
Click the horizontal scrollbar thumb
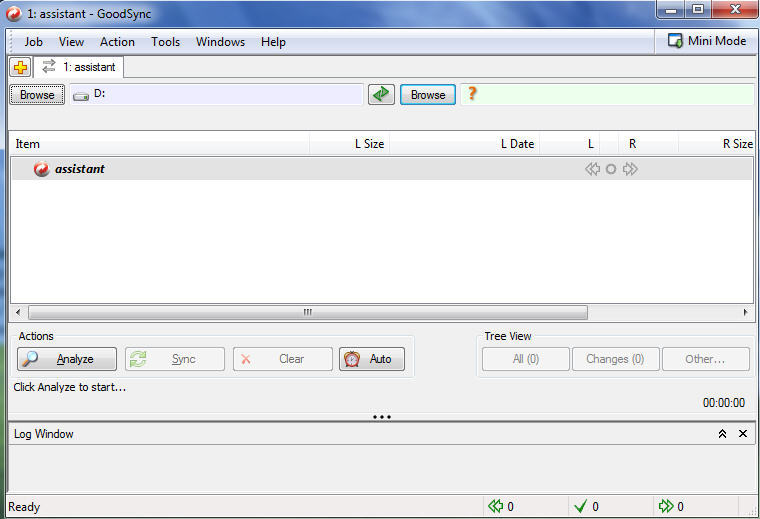tap(308, 313)
